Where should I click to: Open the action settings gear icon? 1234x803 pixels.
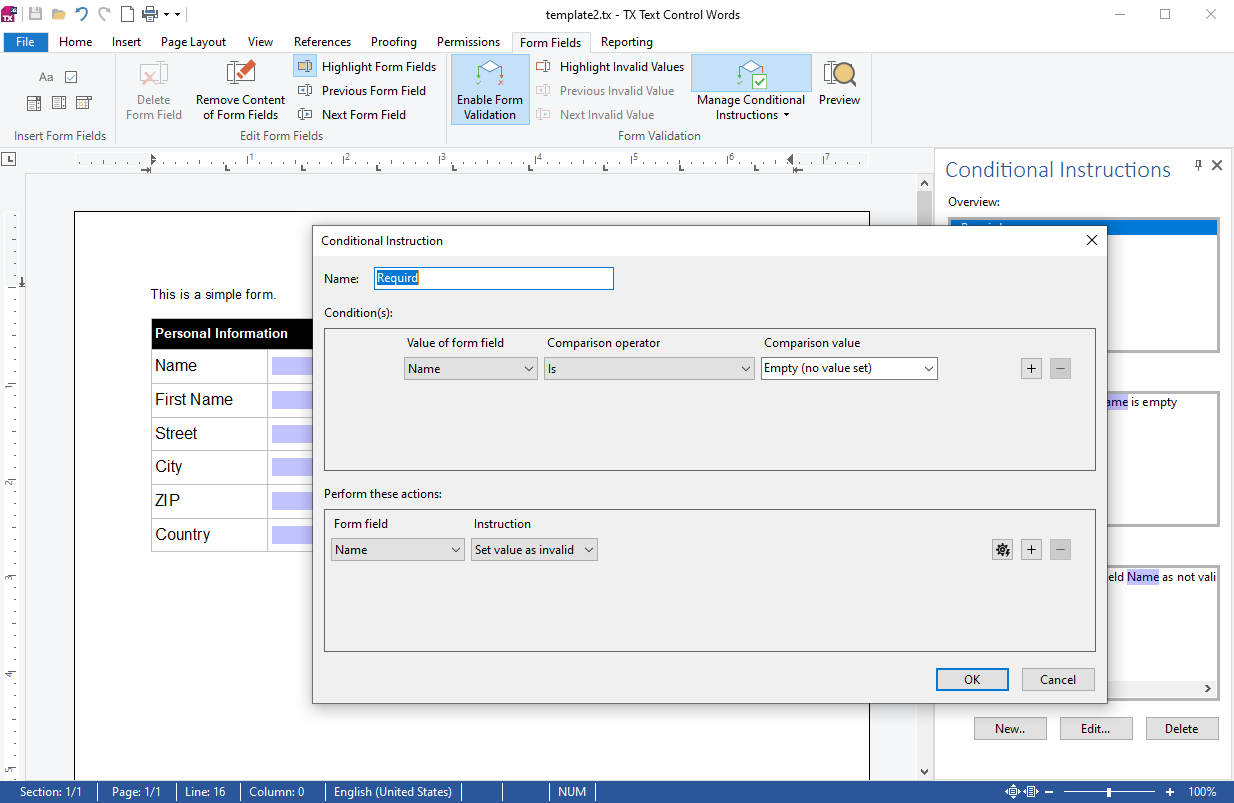1002,549
